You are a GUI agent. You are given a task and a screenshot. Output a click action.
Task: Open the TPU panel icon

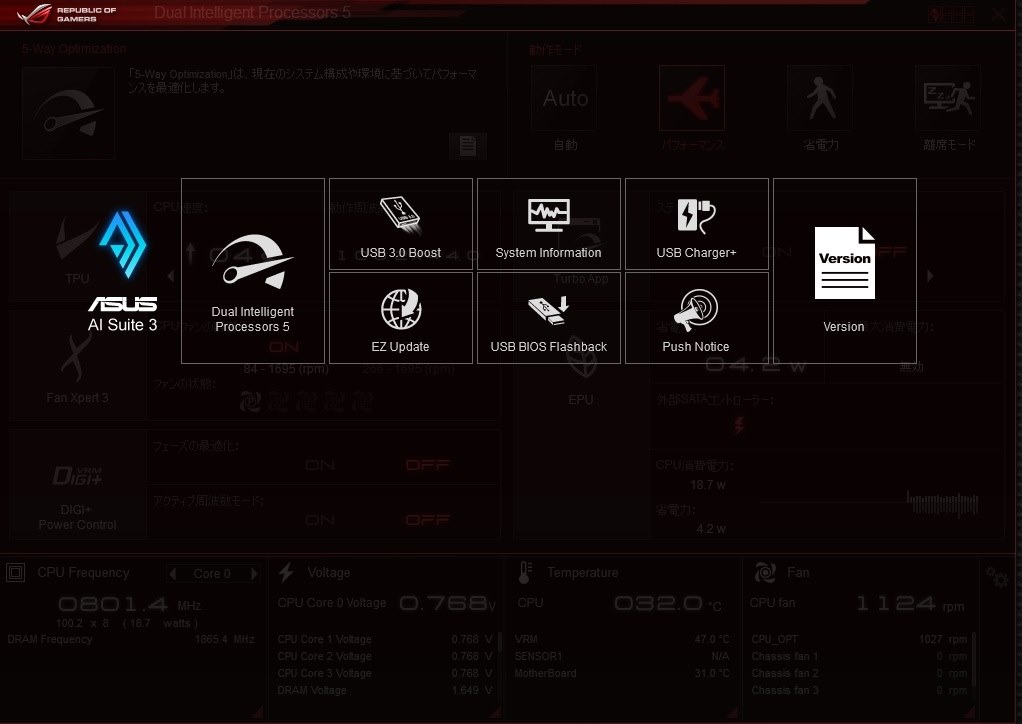(x=77, y=246)
